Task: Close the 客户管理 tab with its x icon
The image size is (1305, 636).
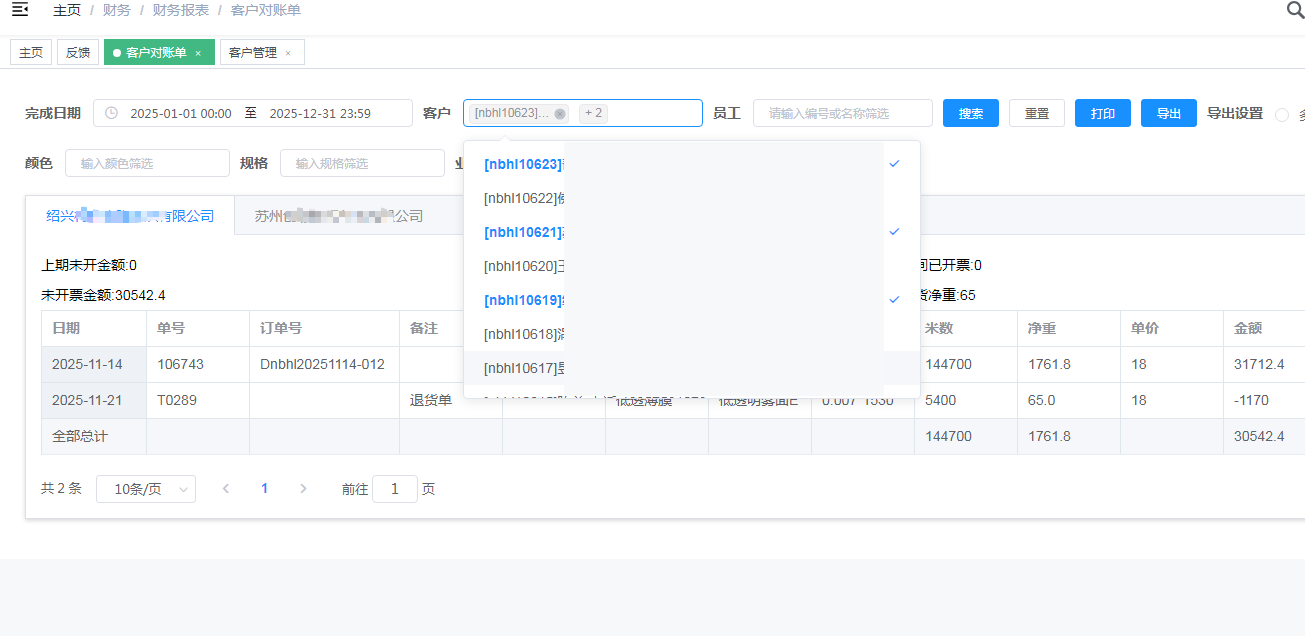Action: click(x=288, y=53)
